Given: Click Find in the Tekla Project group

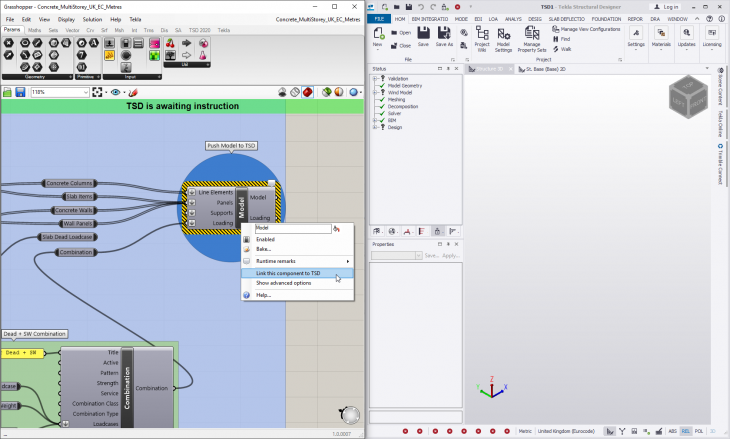Looking at the screenshot, I should [x=561, y=39].
